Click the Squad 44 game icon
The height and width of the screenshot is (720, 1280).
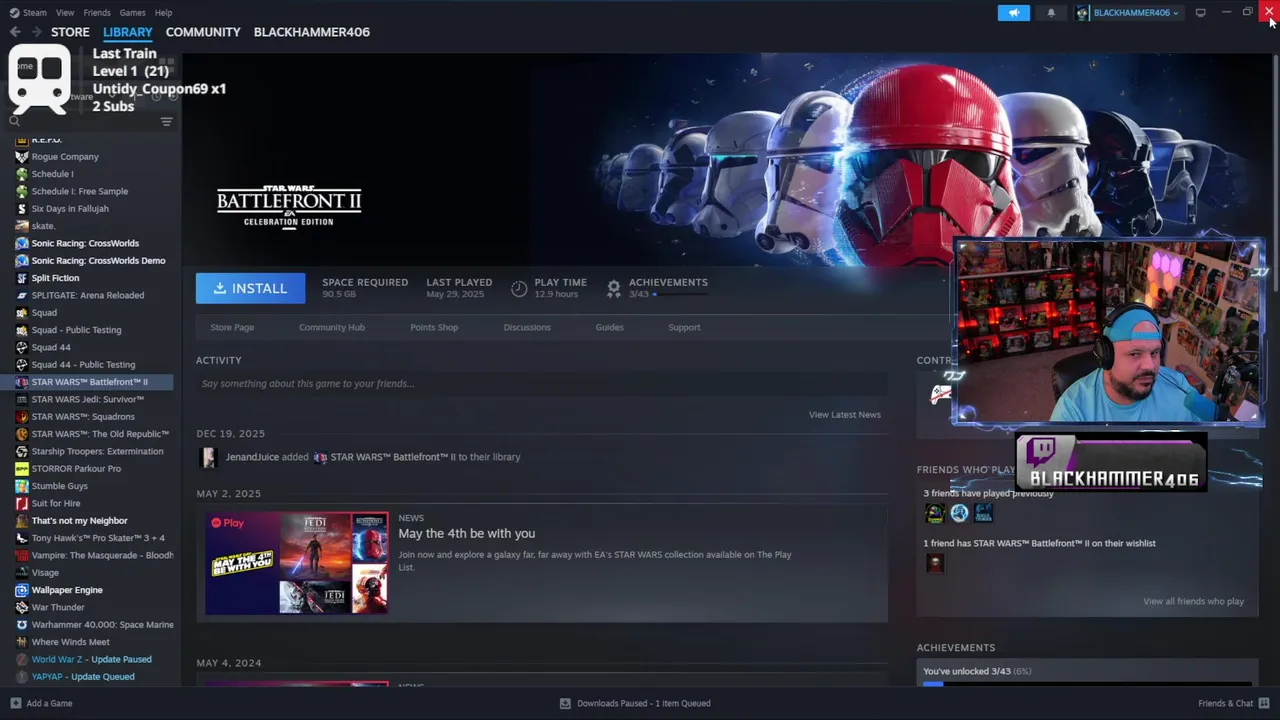[x=22, y=347]
